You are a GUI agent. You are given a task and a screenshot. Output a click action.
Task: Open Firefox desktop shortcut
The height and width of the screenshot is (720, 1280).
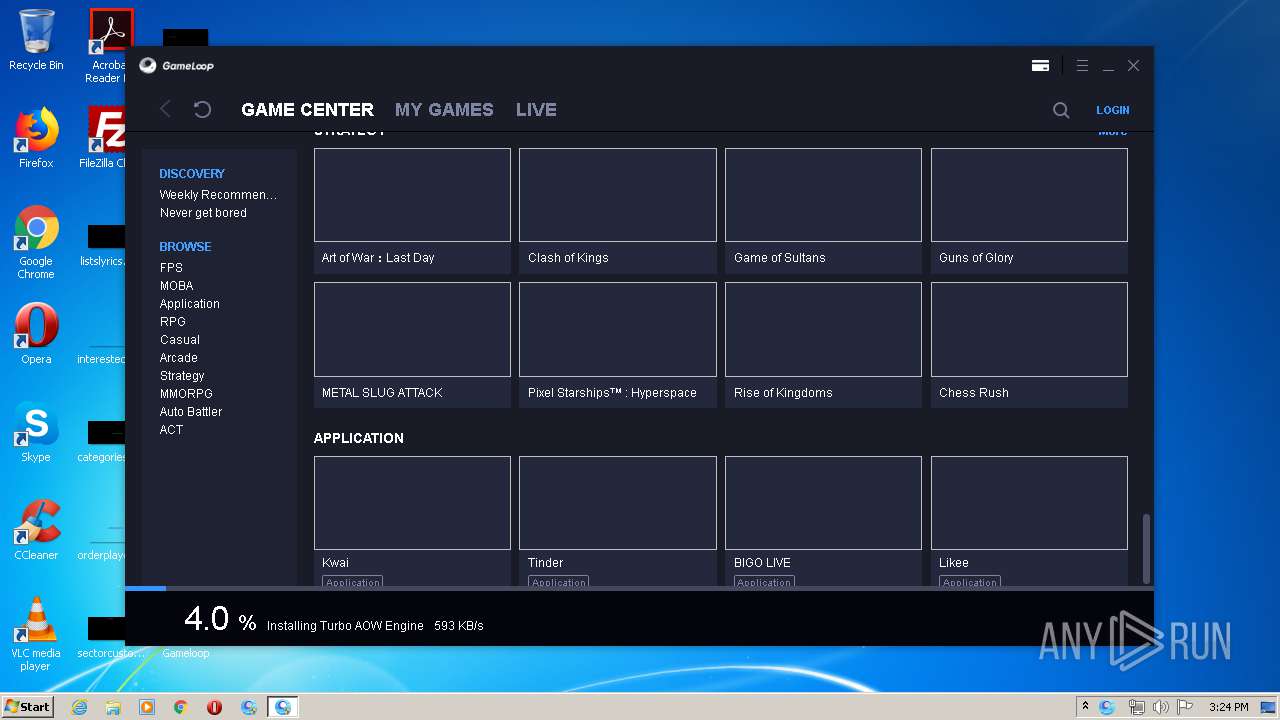(36, 138)
